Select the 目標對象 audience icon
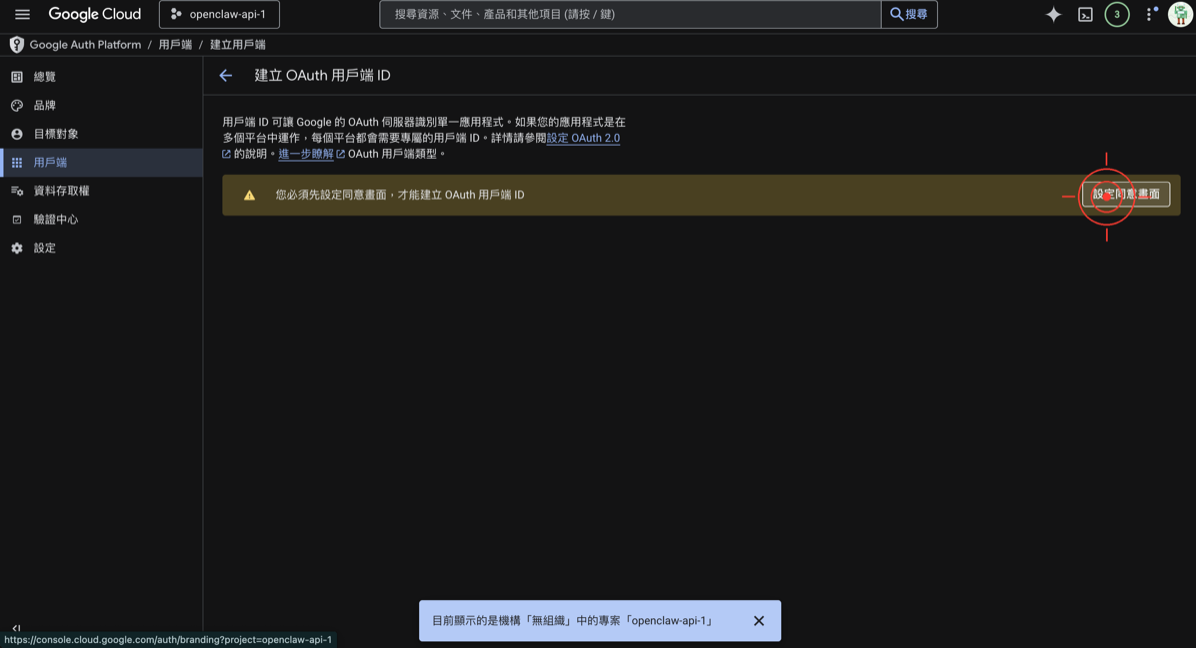1196x648 pixels. 16,133
